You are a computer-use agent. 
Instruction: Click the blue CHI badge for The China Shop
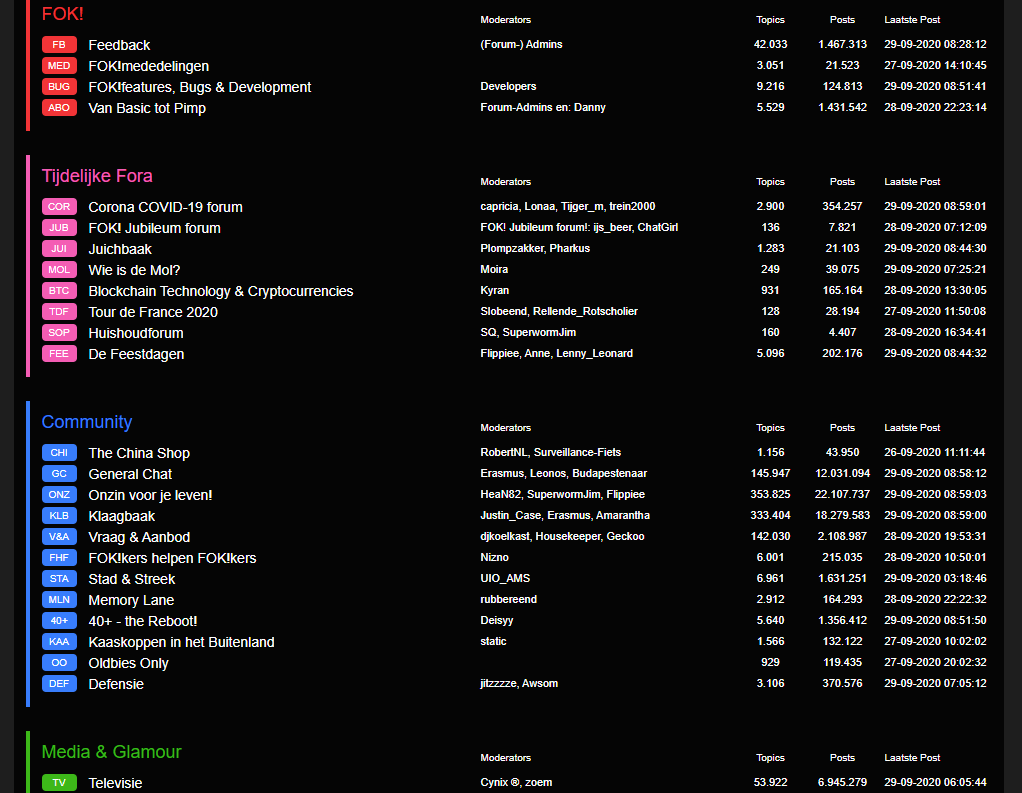tap(59, 452)
